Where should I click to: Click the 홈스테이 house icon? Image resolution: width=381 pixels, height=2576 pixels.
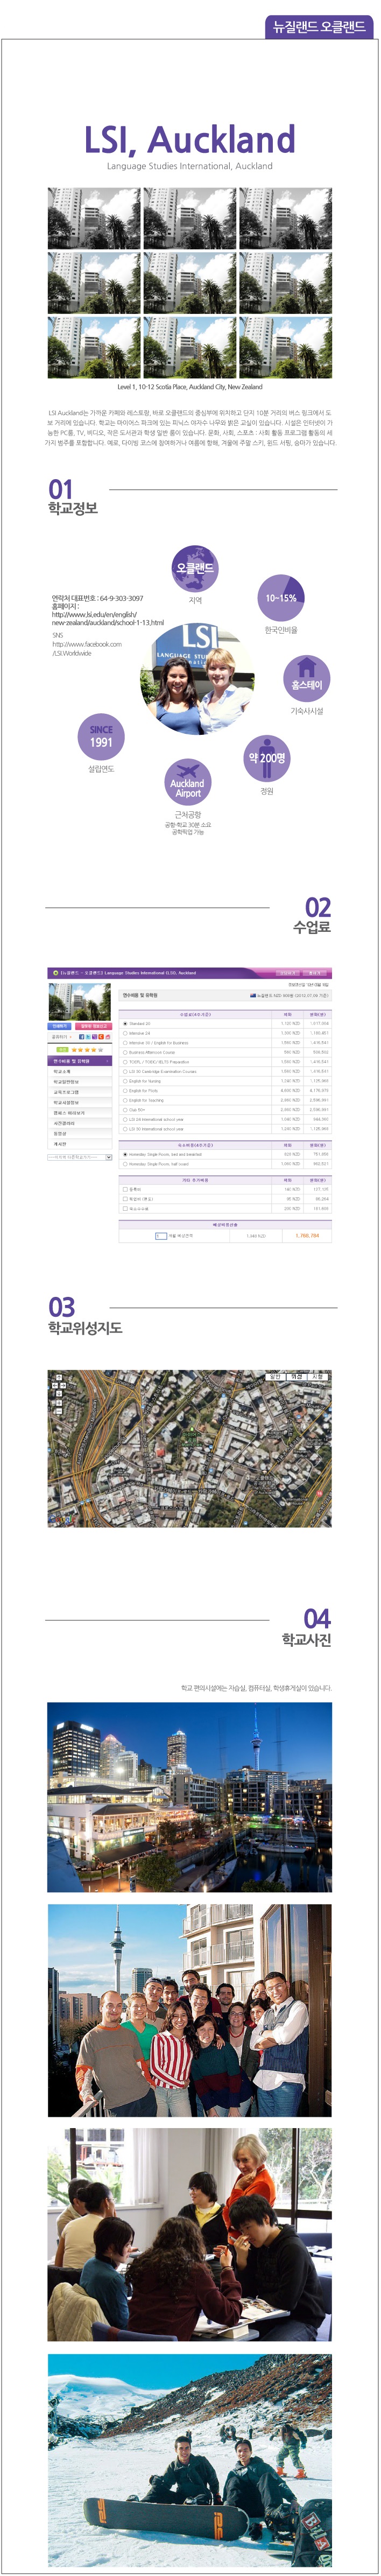(307, 678)
